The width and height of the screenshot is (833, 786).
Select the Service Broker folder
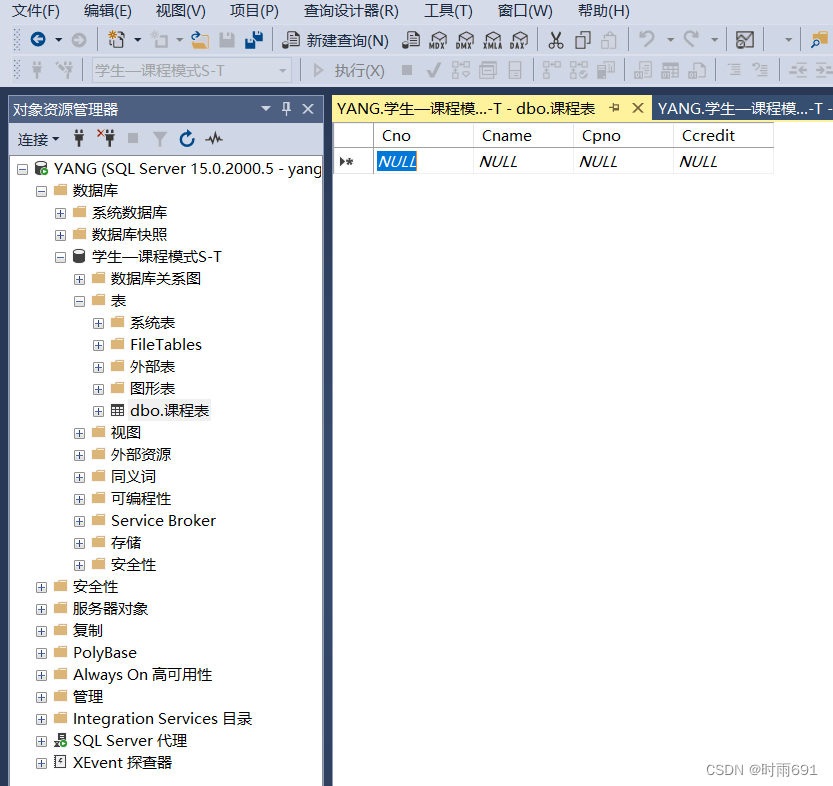(164, 520)
